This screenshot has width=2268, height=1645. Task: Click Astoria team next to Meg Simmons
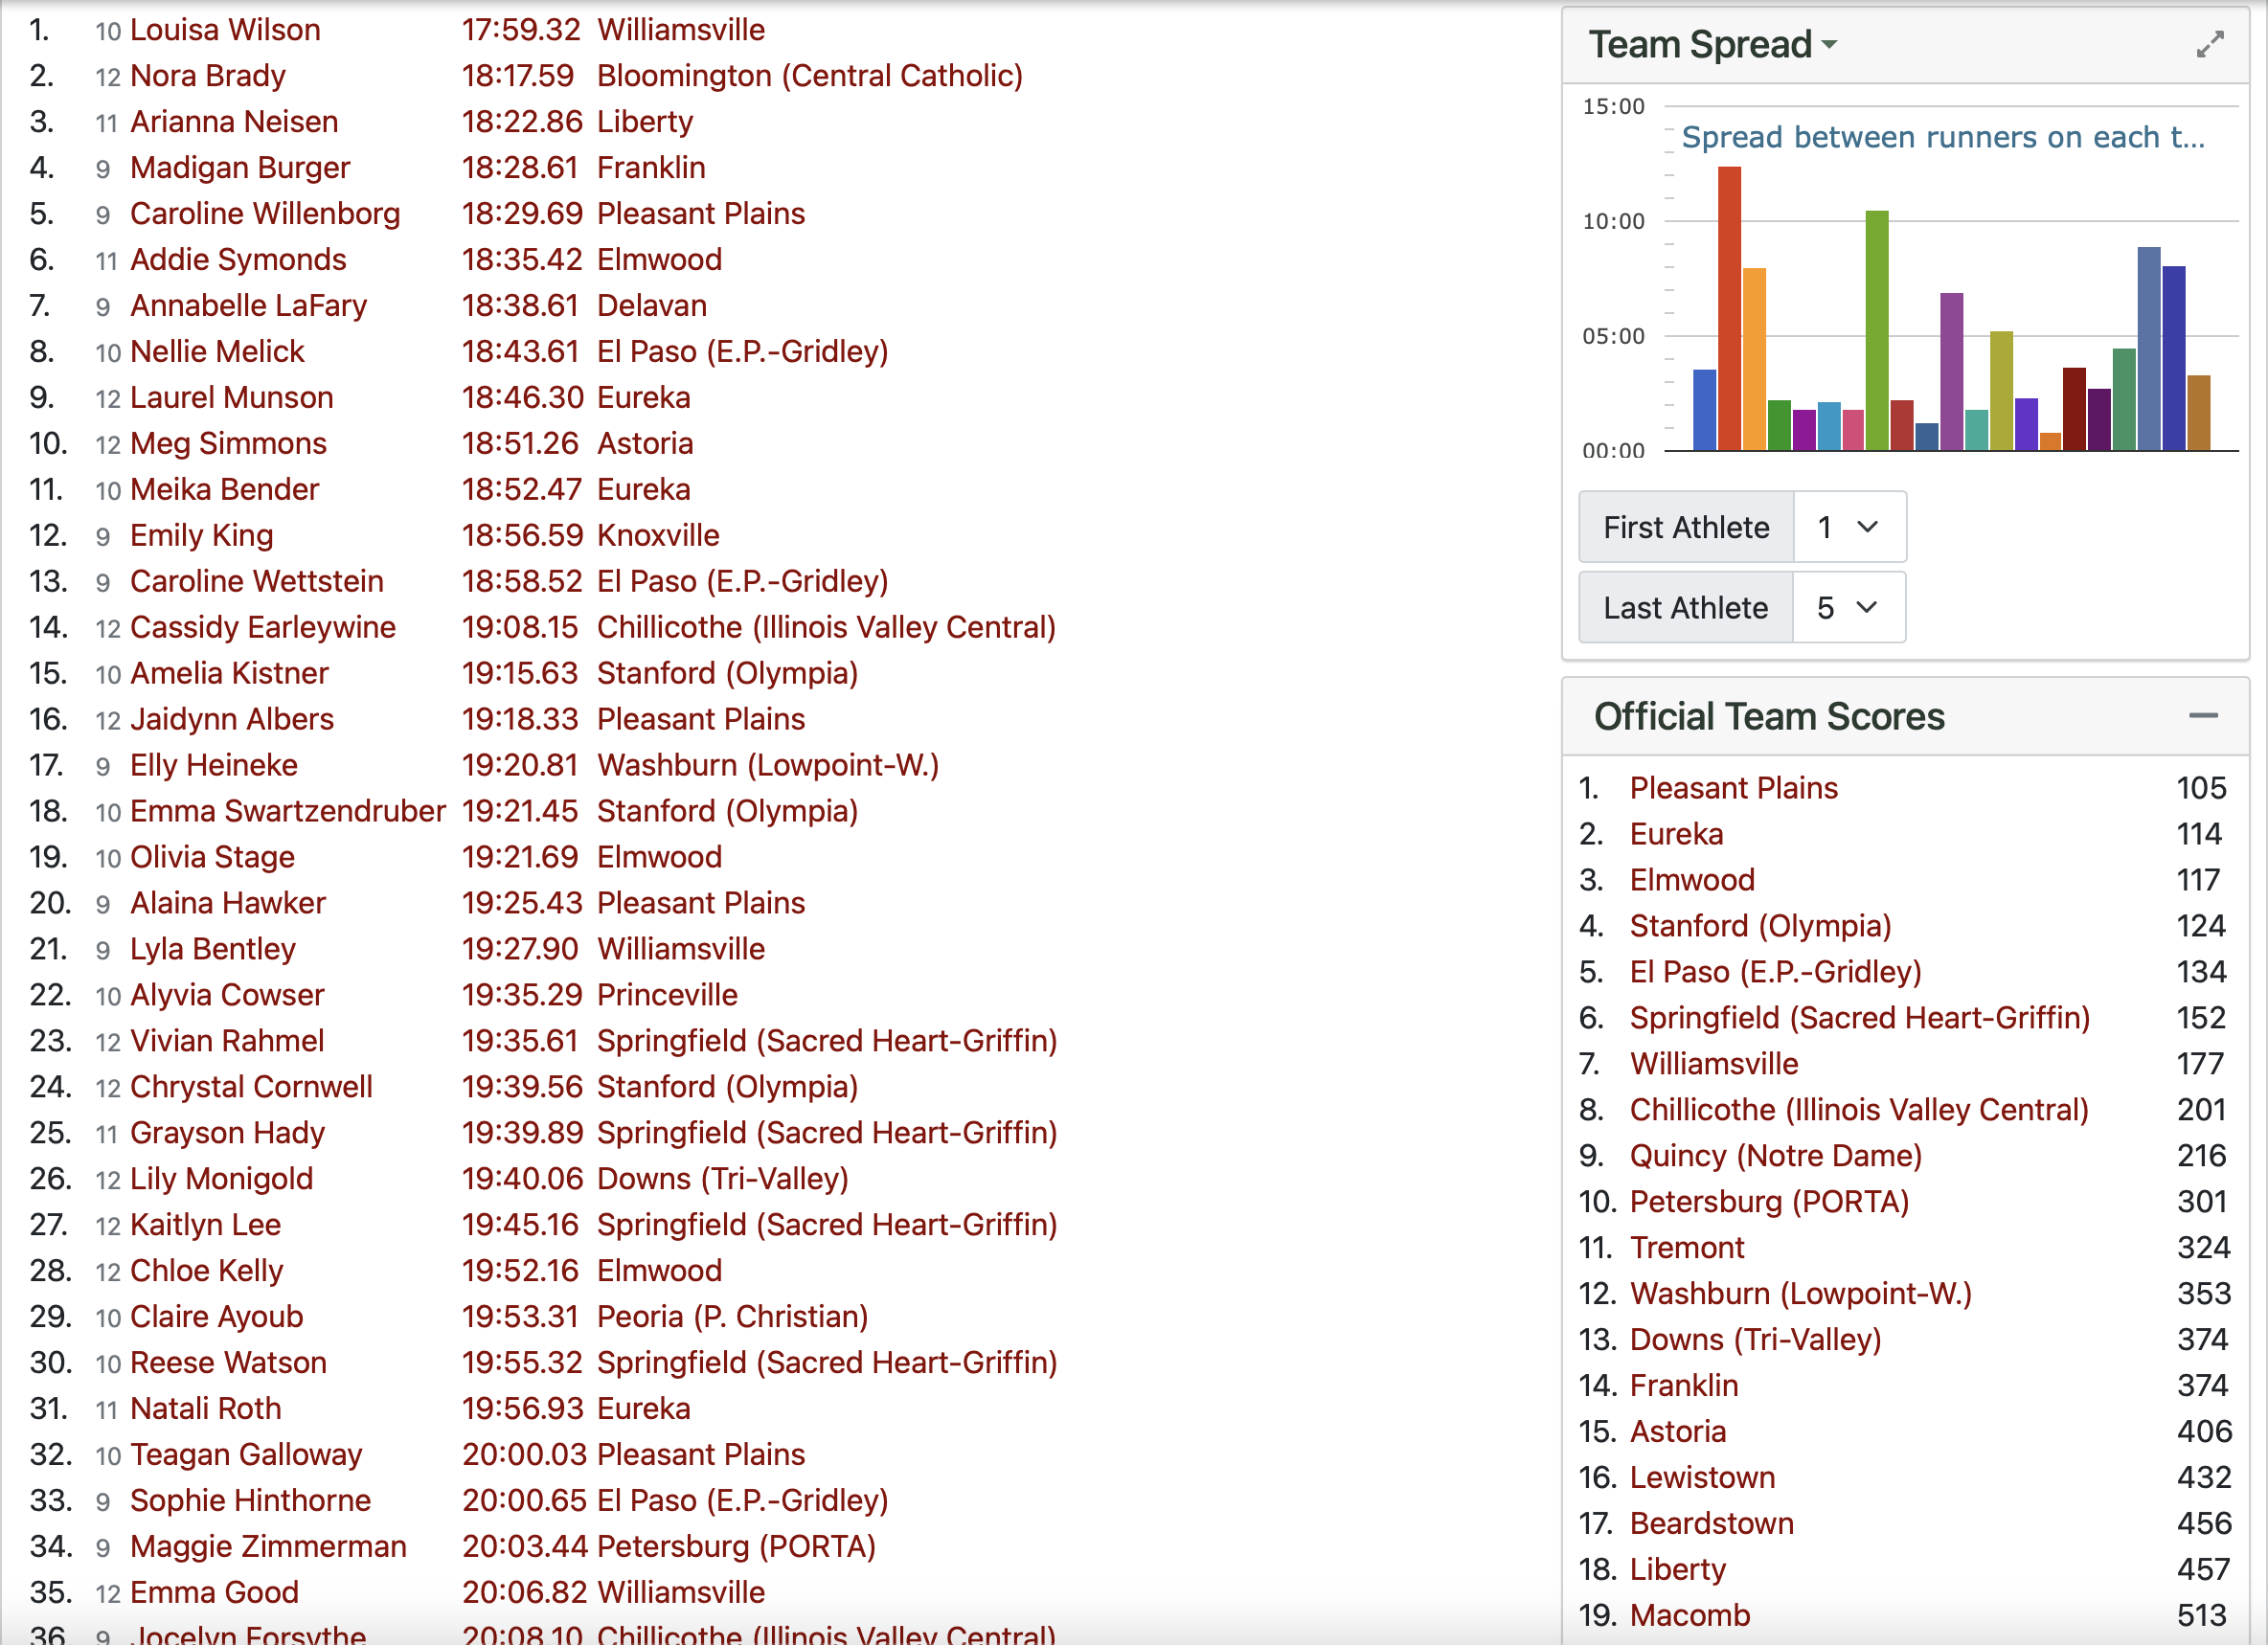645,444
